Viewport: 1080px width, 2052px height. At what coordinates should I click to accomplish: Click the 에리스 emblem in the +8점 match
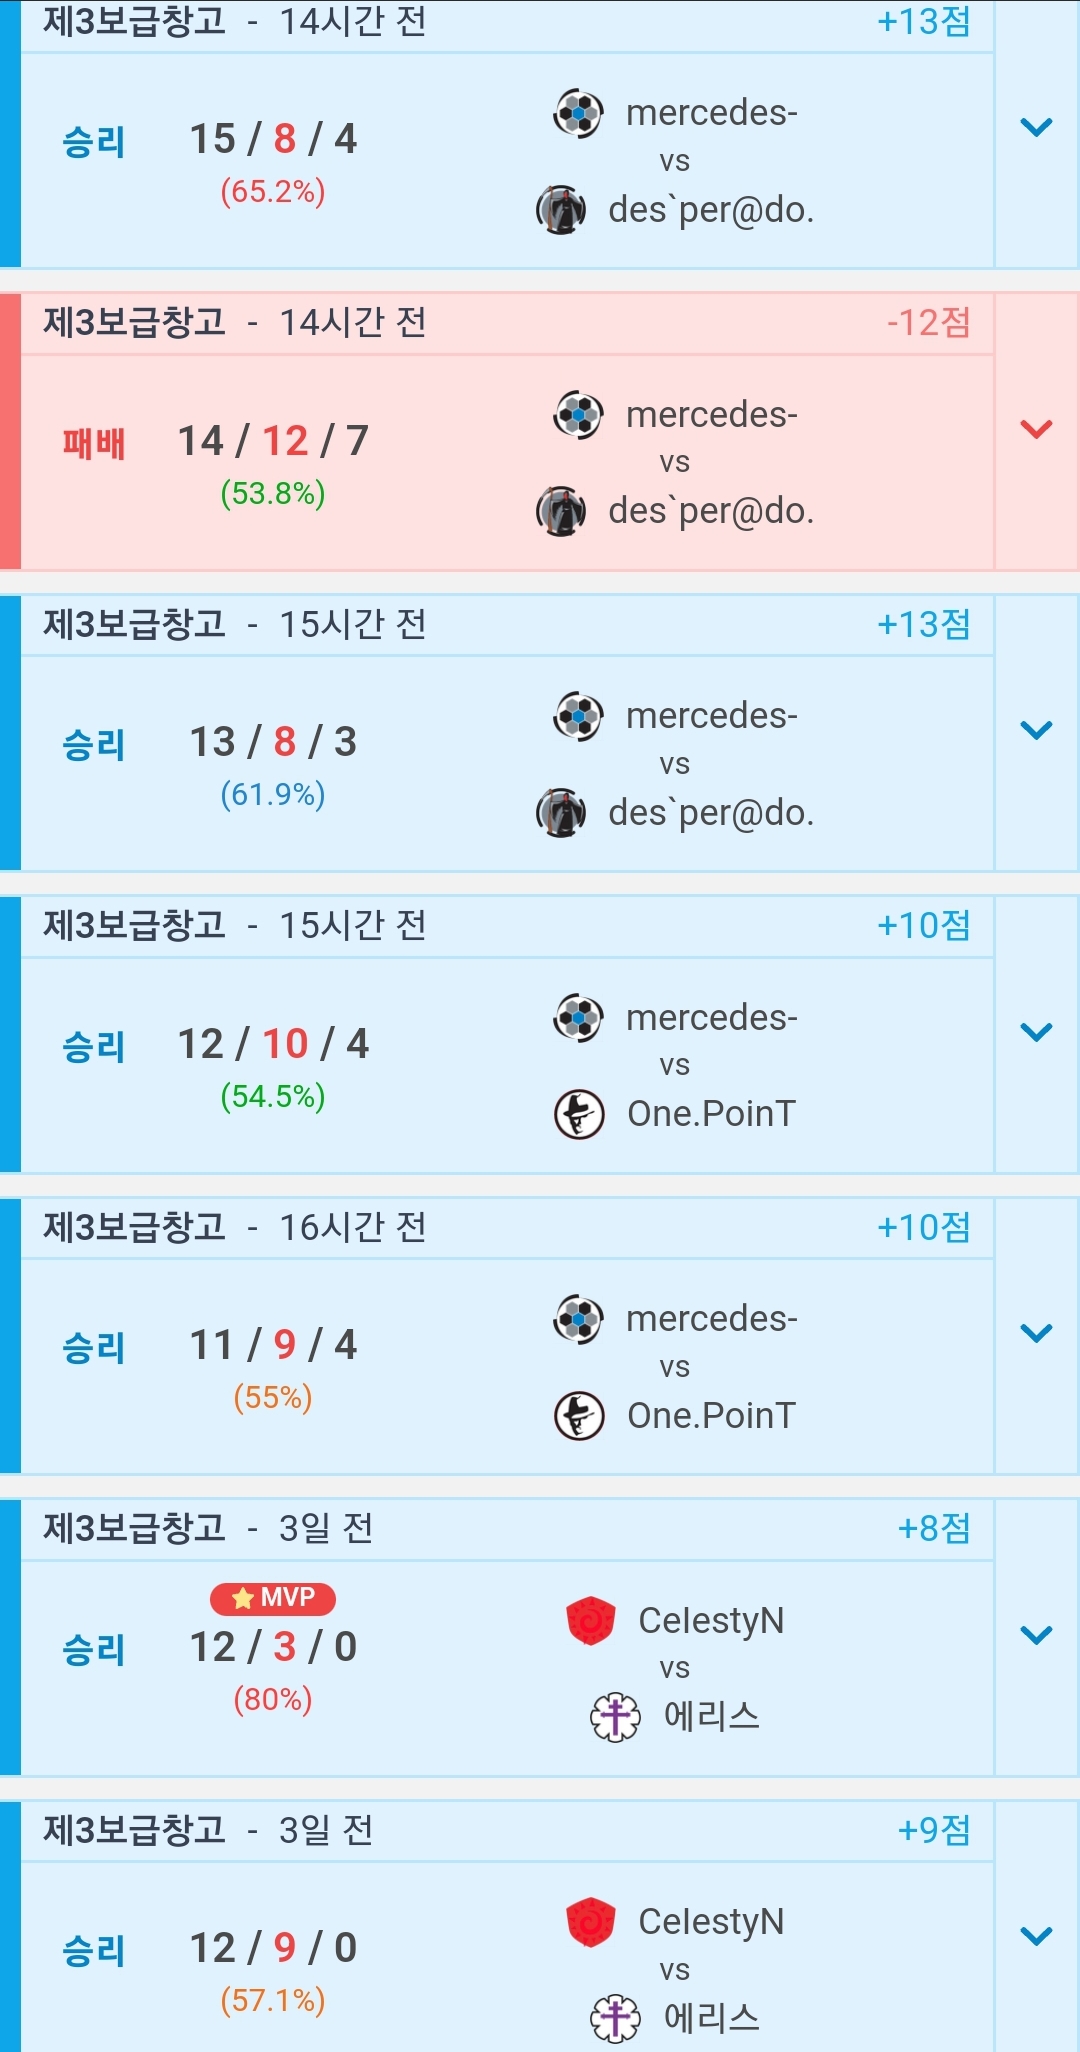(x=615, y=1717)
